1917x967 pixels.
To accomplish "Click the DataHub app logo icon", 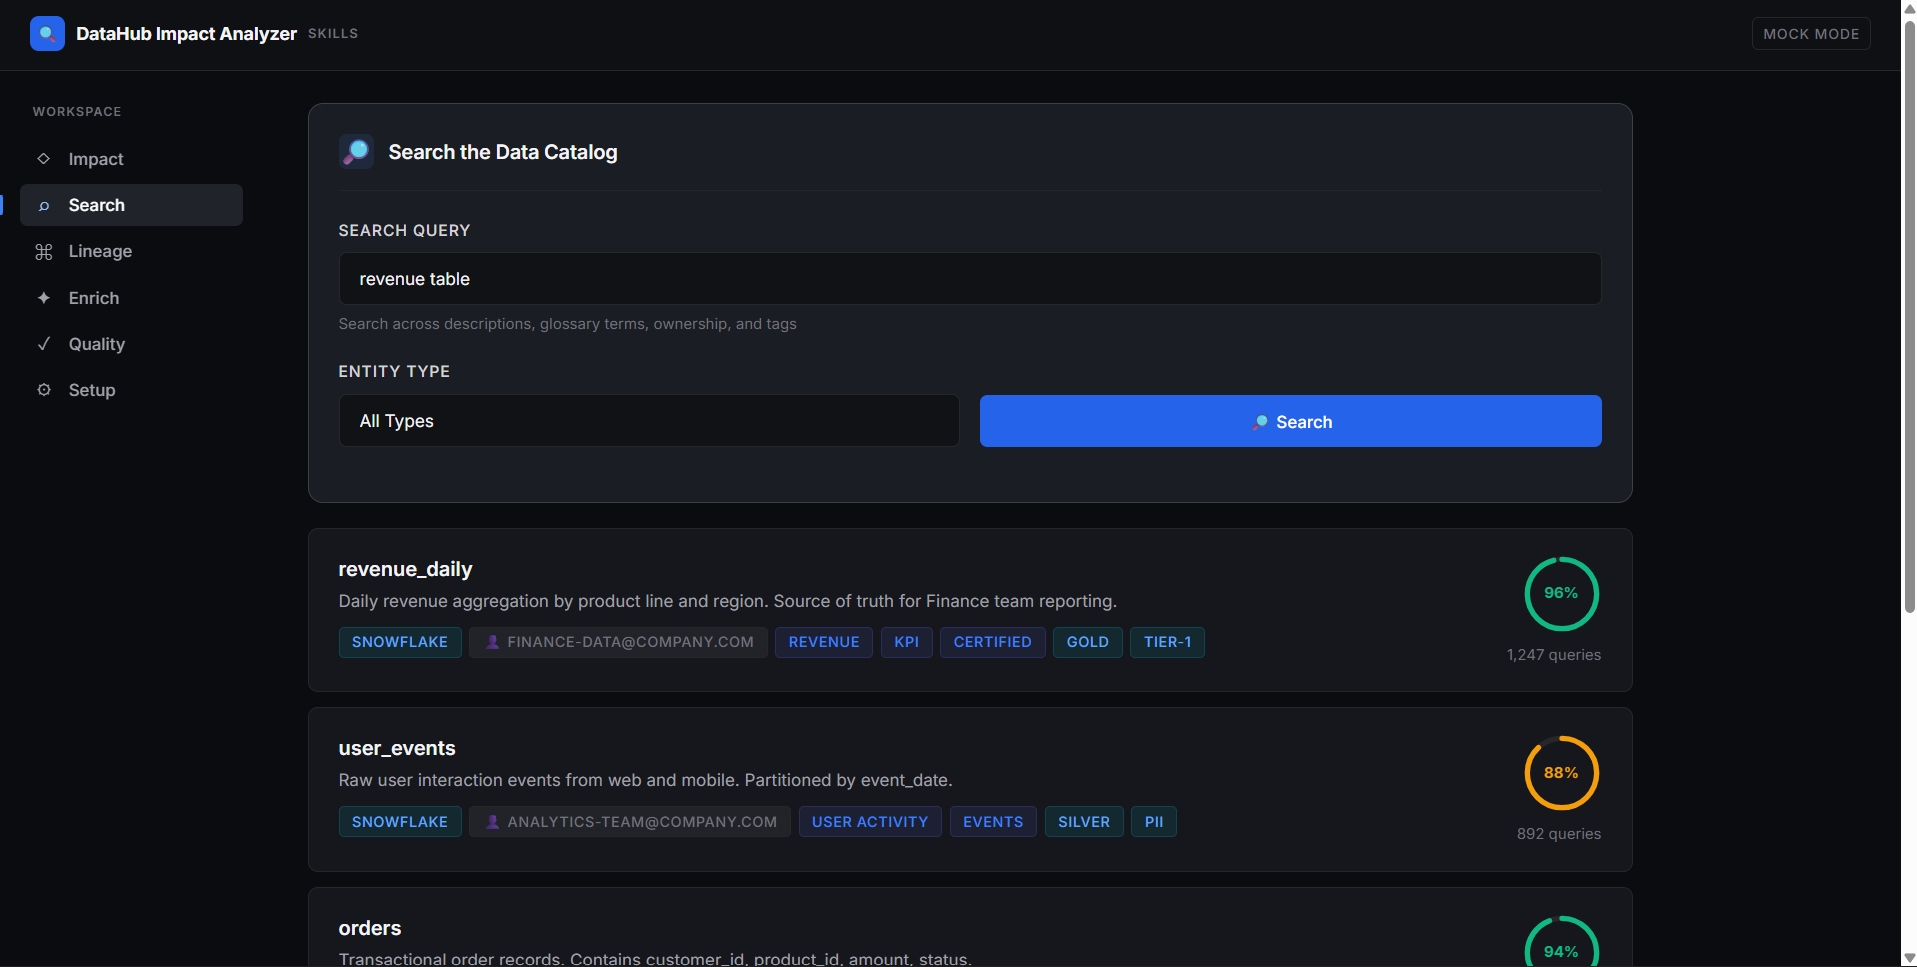I will (47, 33).
